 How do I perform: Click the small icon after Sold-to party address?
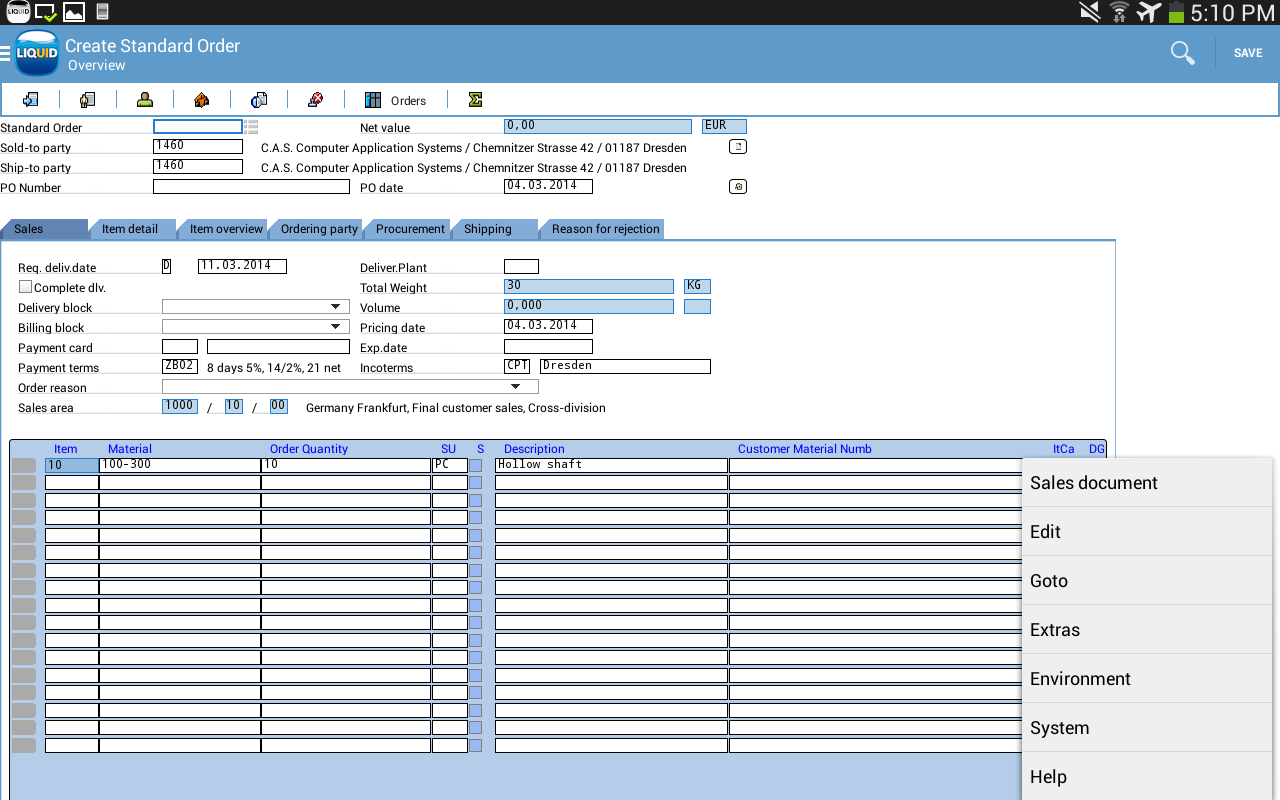738,146
